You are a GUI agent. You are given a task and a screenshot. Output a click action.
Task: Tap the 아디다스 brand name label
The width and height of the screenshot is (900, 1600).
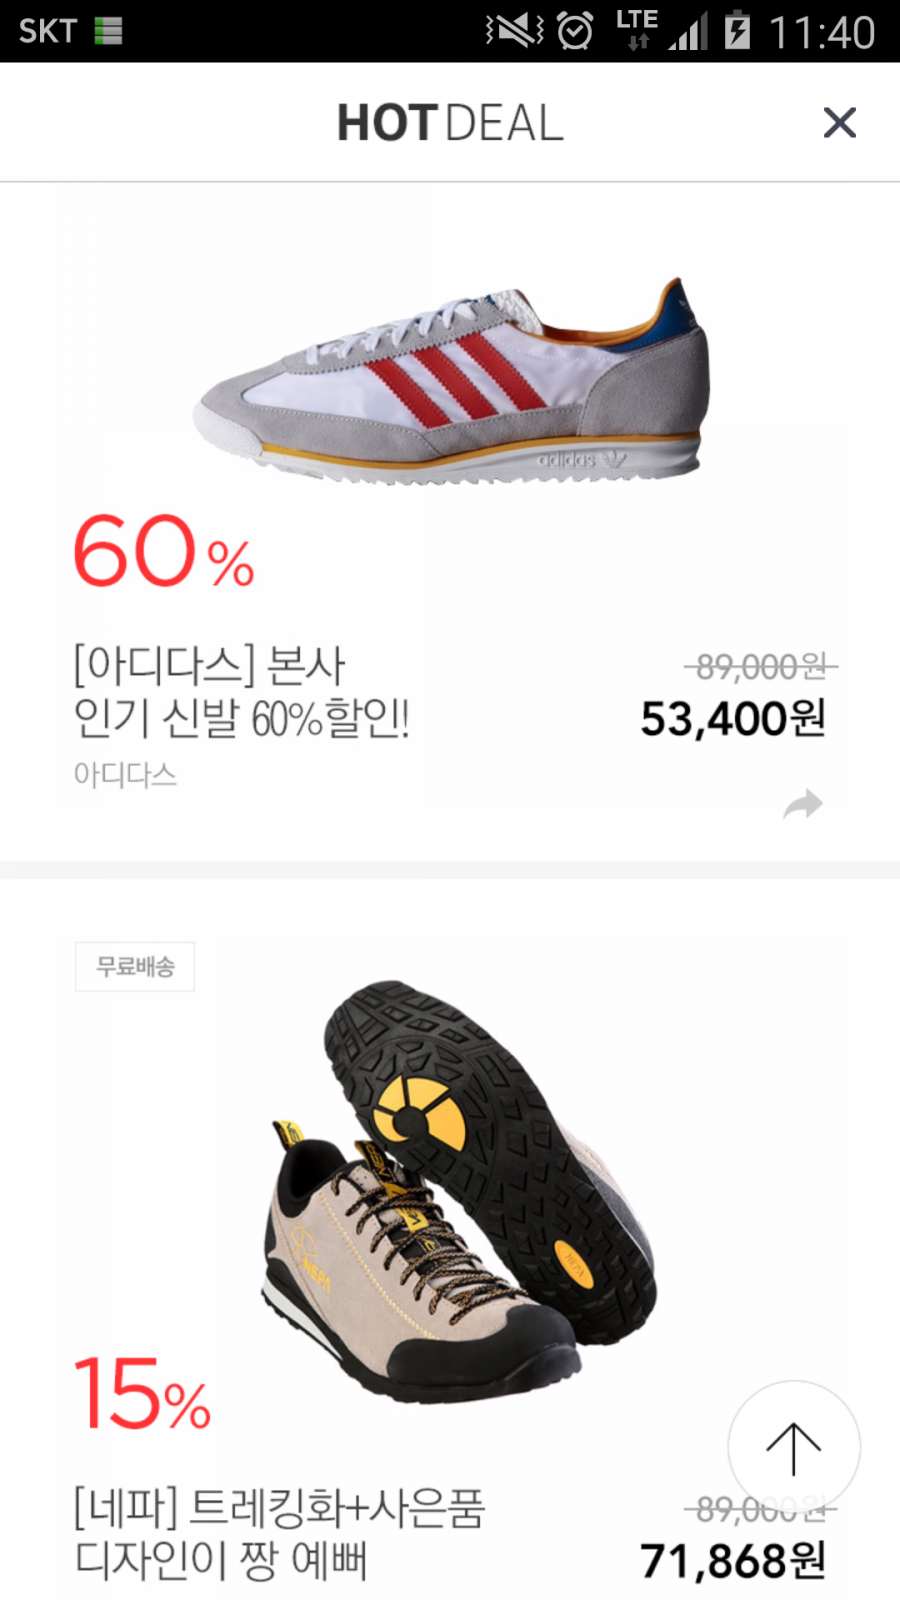coord(125,775)
